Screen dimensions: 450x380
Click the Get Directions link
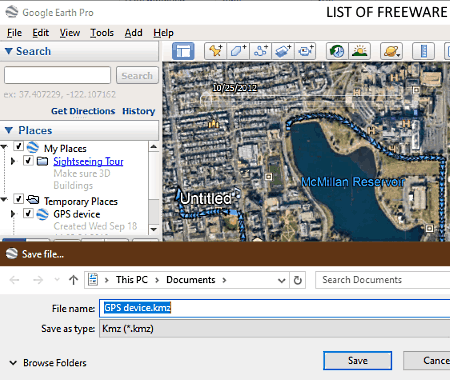pyautogui.click(x=83, y=111)
